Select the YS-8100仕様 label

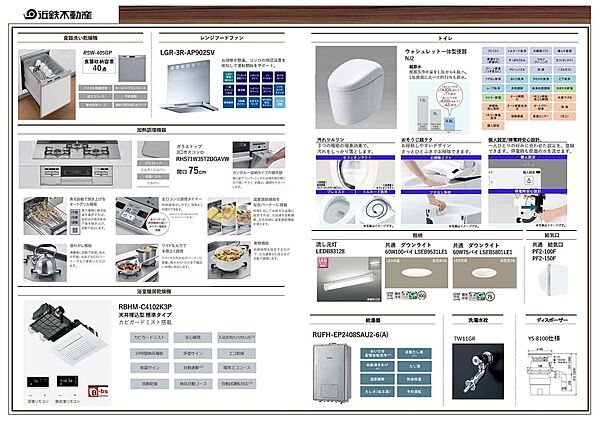coord(543,338)
